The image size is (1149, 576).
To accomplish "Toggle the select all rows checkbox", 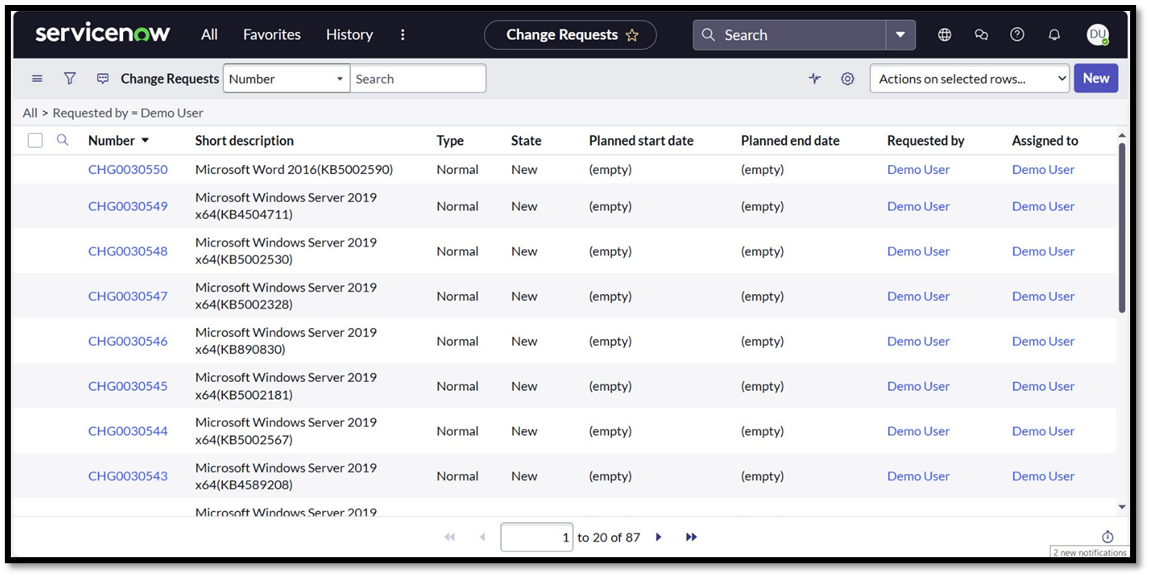I will pos(35,141).
